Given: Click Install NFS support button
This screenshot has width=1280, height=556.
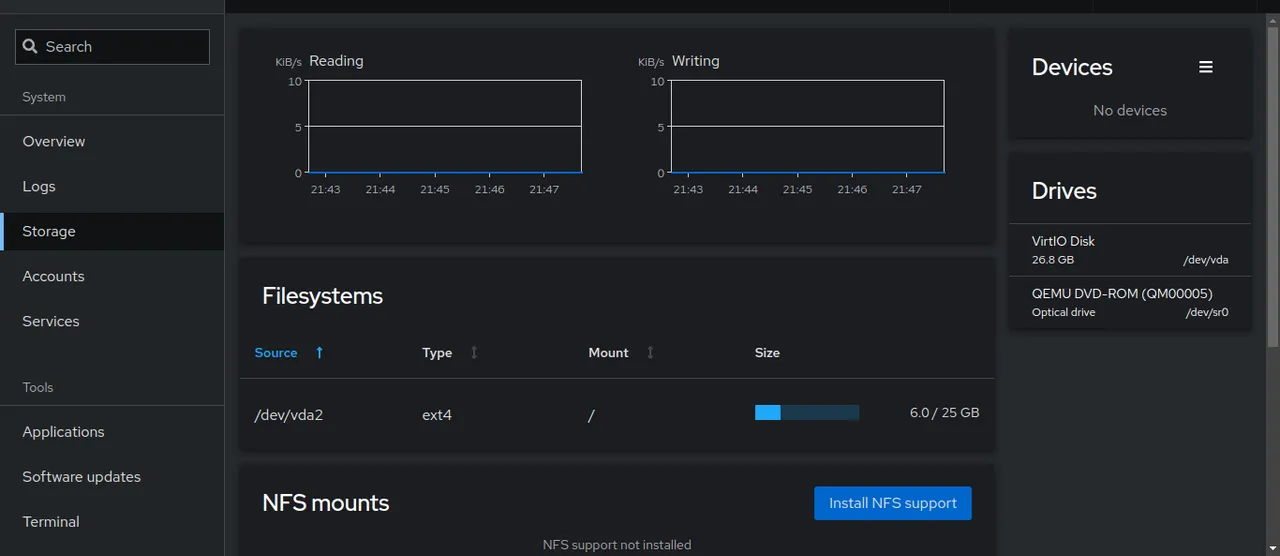Looking at the screenshot, I should (893, 503).
